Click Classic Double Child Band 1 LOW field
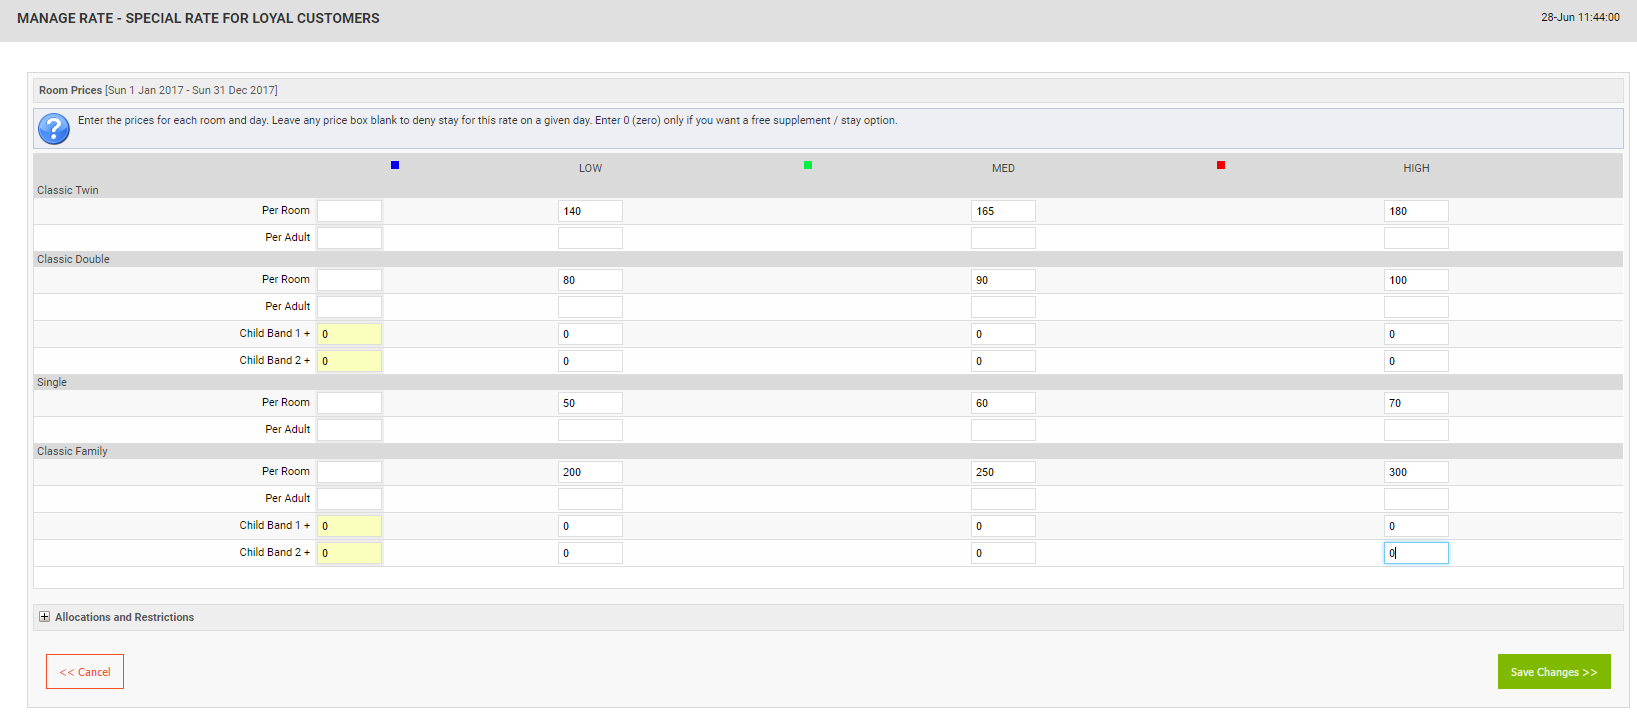 pyautogui.click(x=590, y=334)
